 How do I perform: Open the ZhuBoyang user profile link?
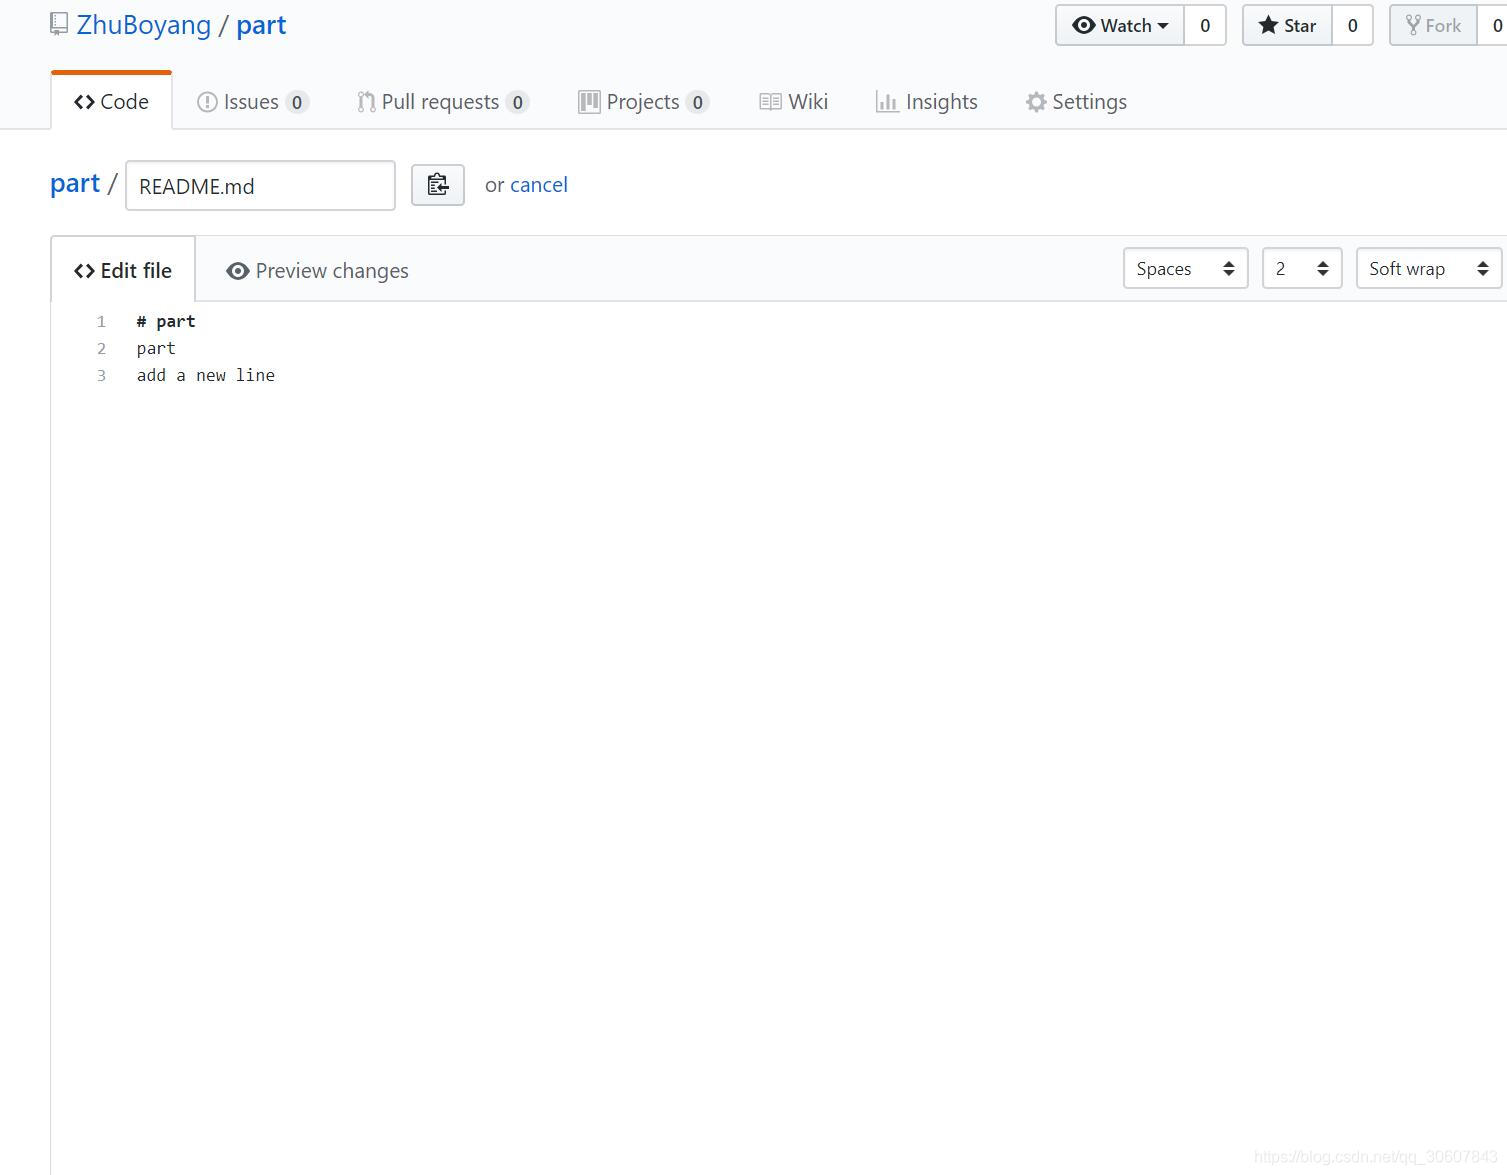coord(144,25)
